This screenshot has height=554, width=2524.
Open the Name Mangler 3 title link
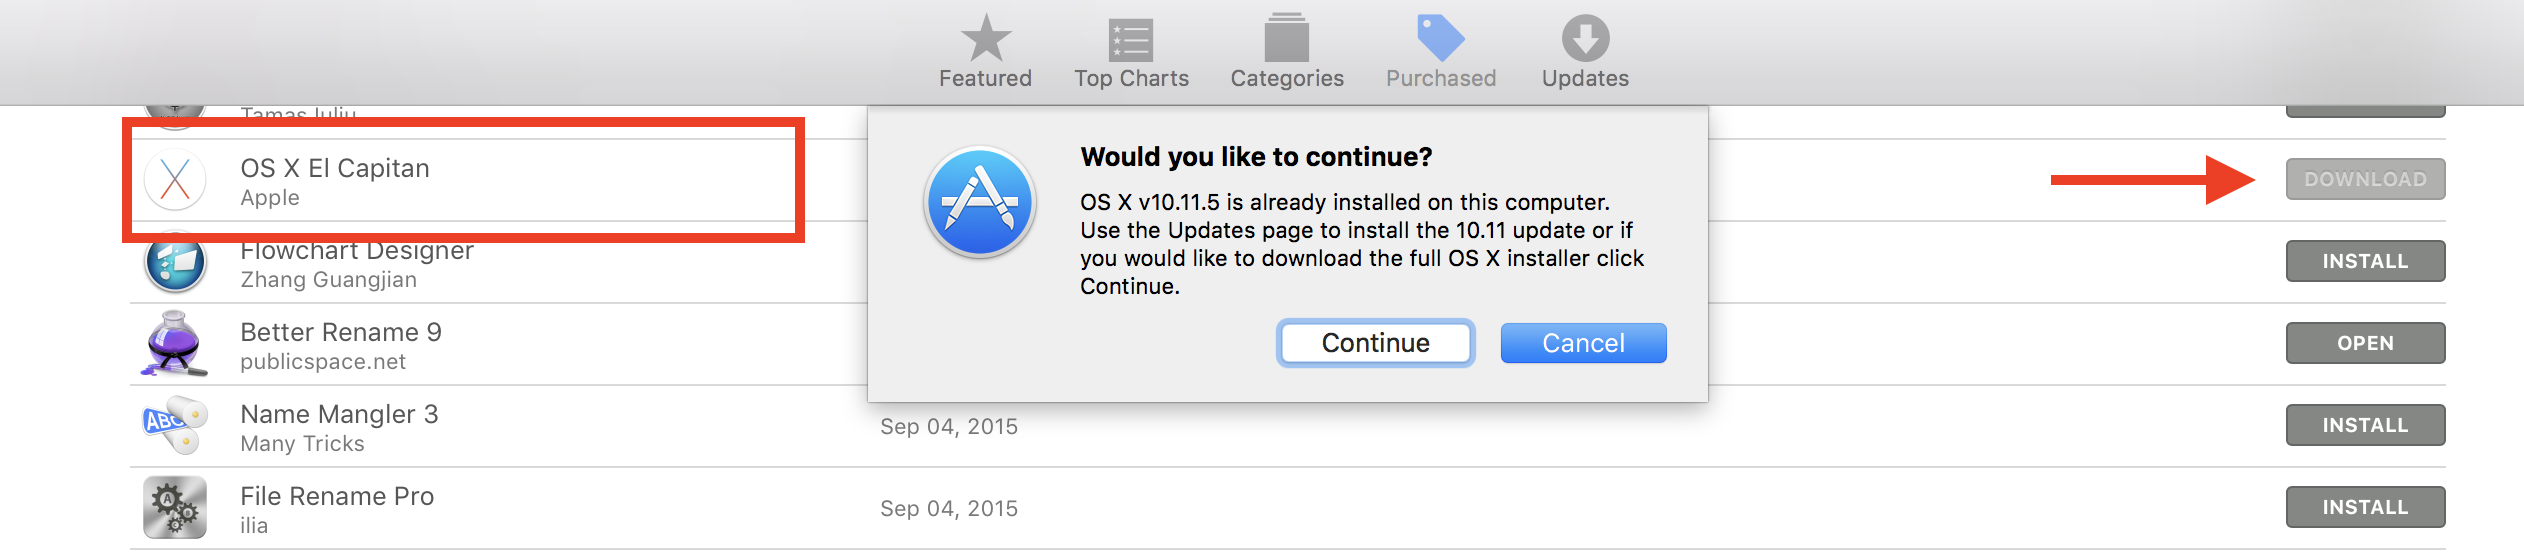339,415
